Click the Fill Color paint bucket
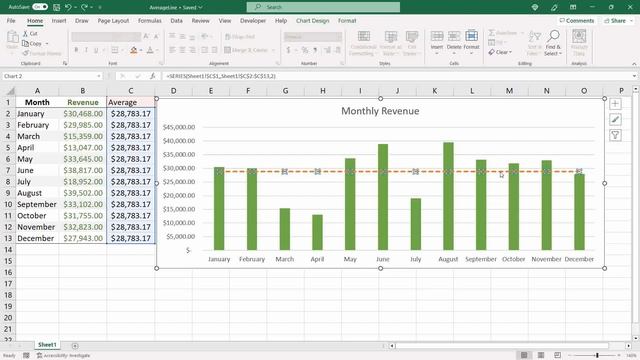This screenshot has height=360, width=640. [x=133, y=50]
